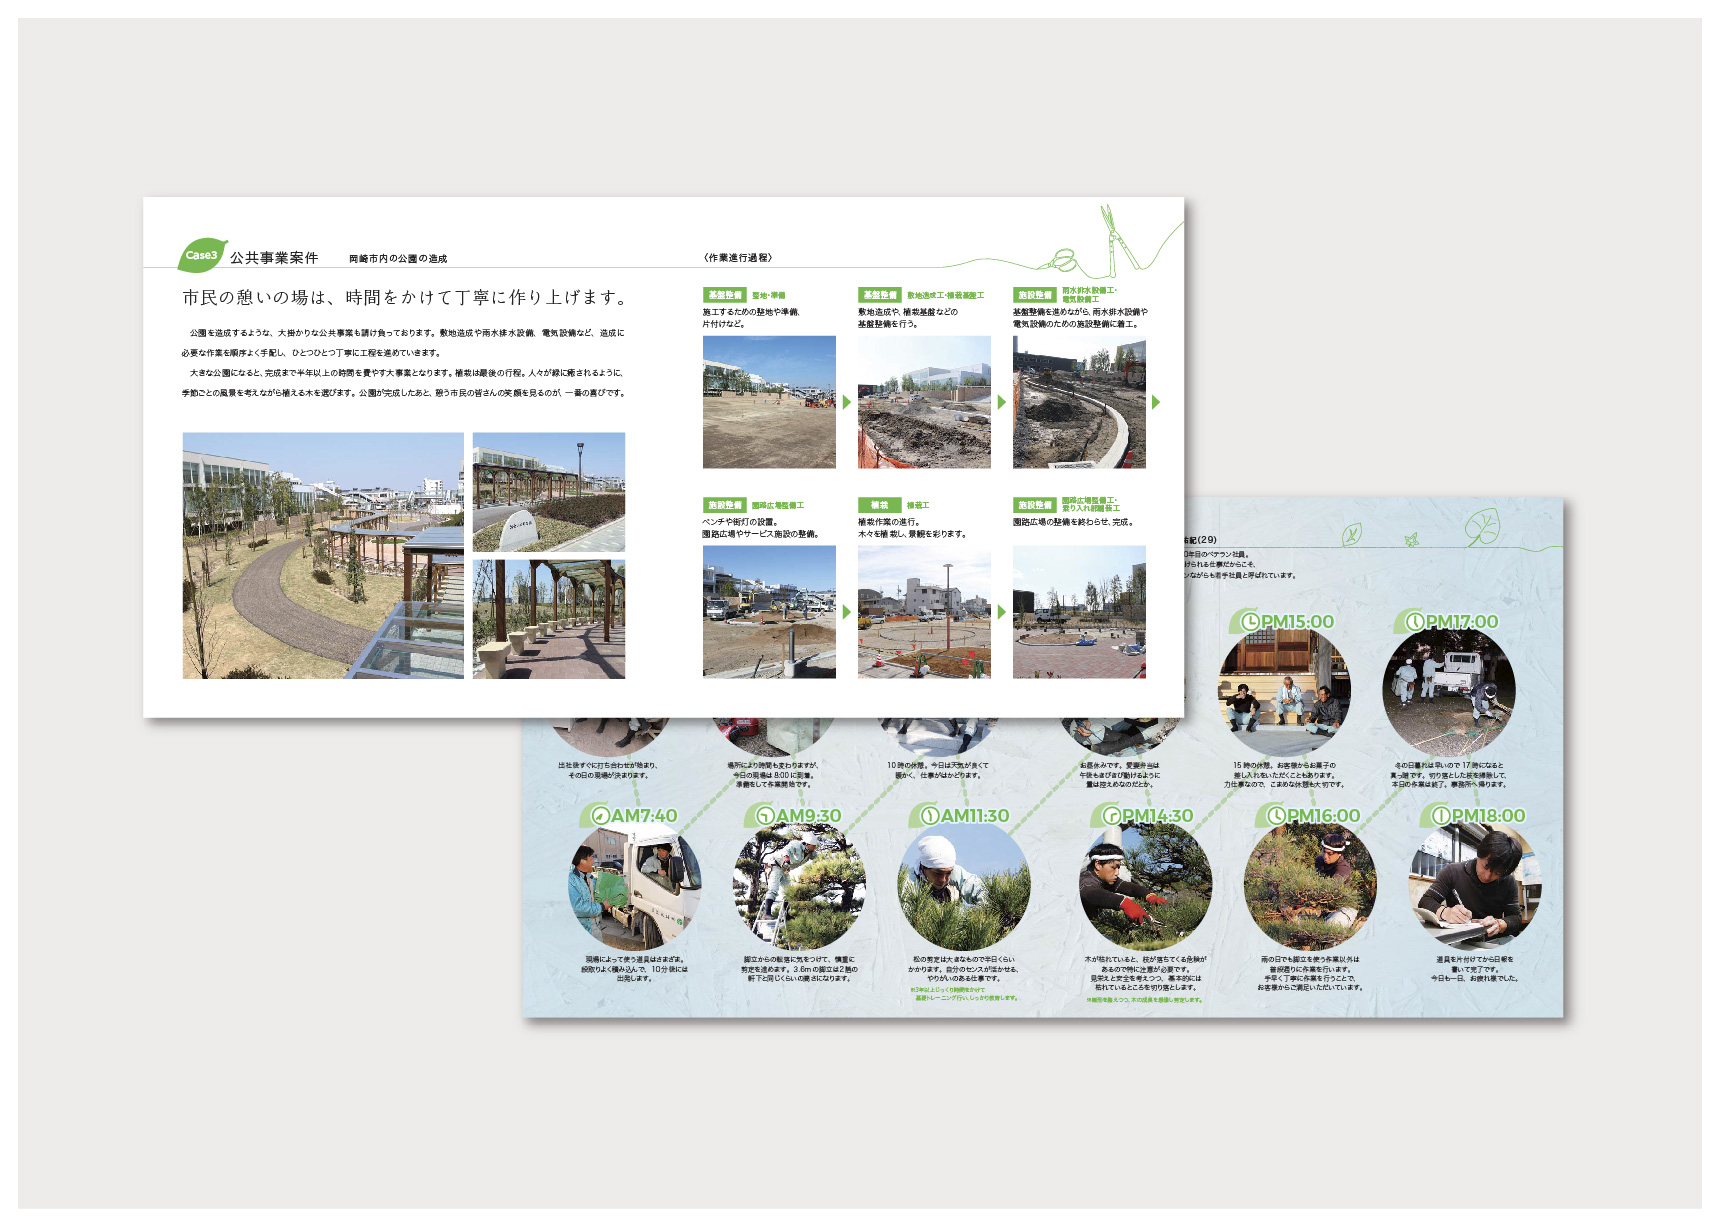1719x1226 pixels.
Task: Click the PM17:00 time label
Action: pos(1462,622)
